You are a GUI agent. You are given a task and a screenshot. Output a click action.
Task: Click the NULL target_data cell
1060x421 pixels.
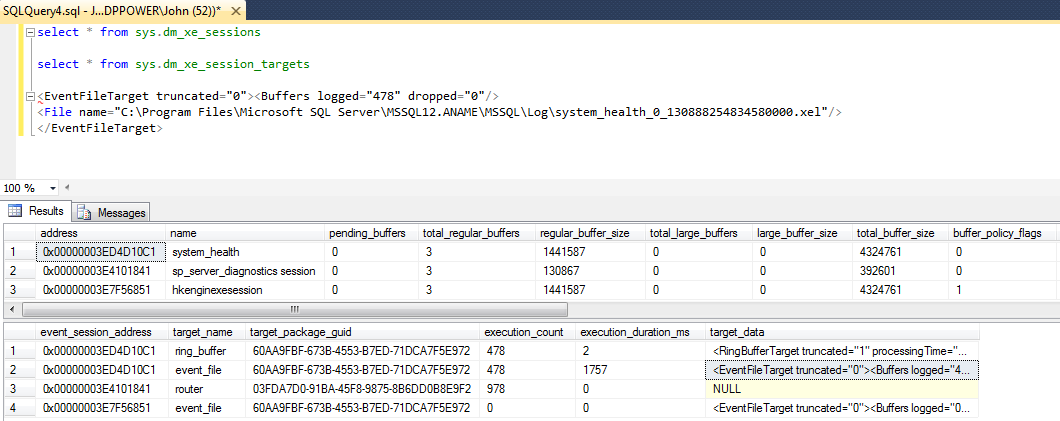[842, 389]
